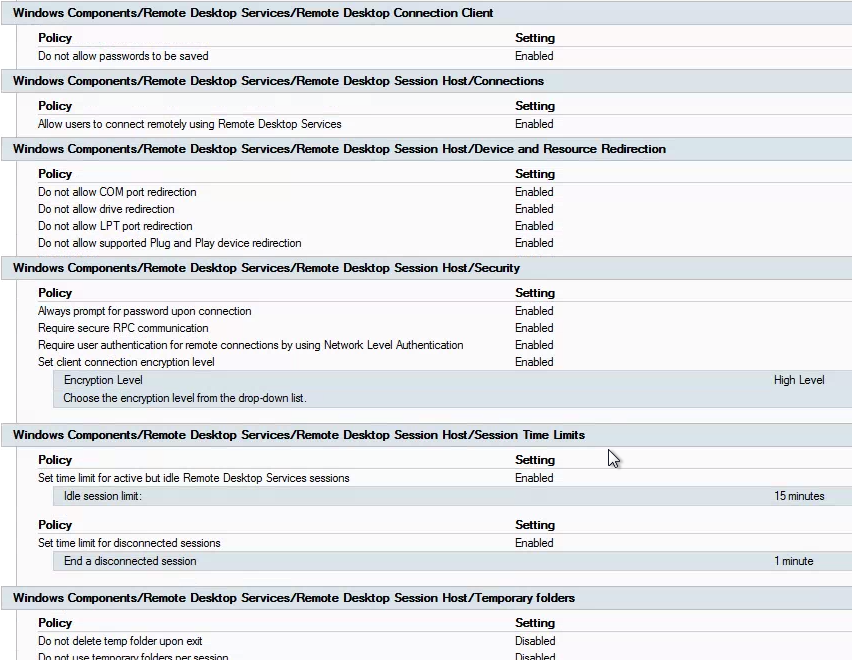Click the Disabled setting for temp folder deletion
This screenshot has height=660, width=852.
(x=535, y=641)
